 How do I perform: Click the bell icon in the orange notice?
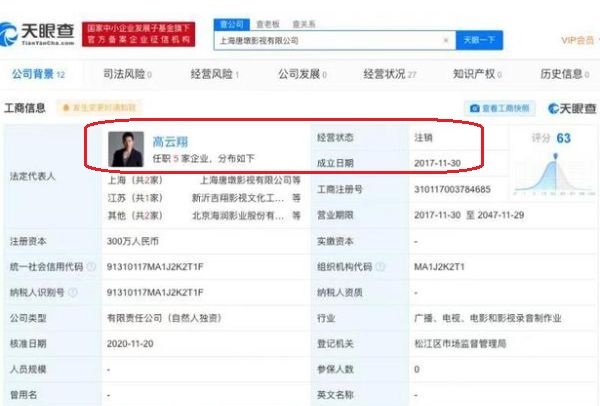(x=66, y=108)
